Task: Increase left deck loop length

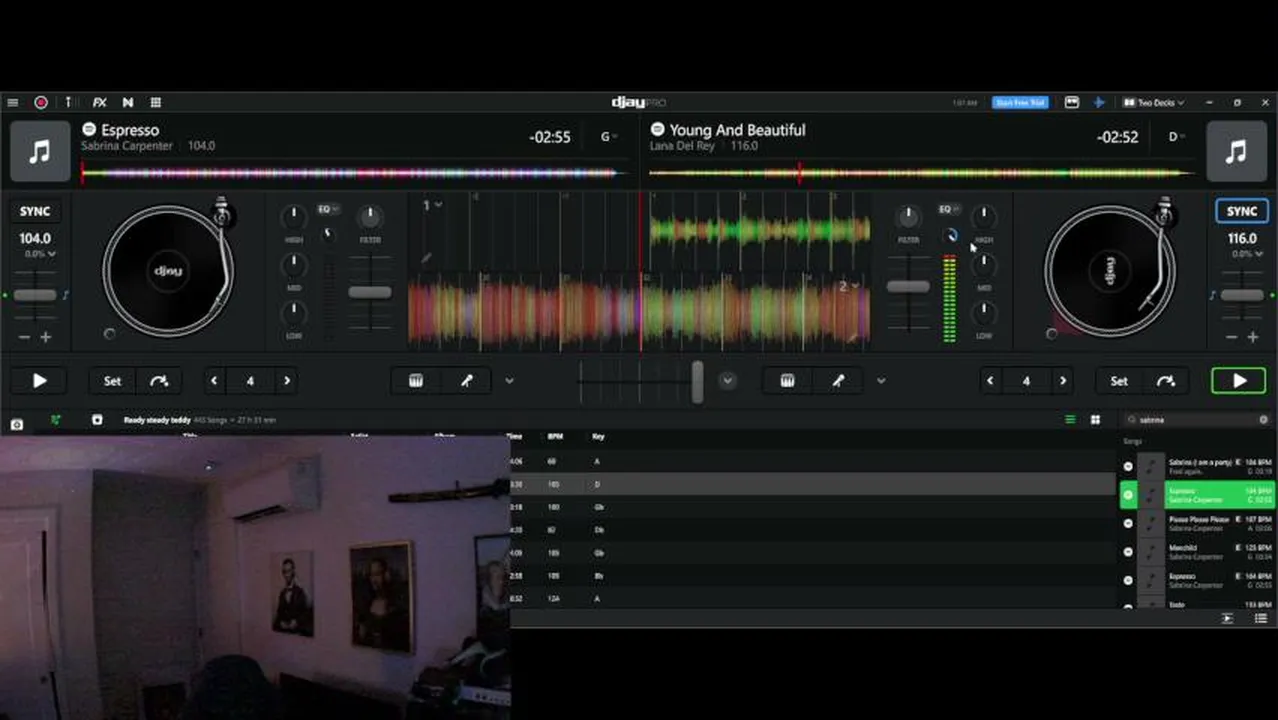Action: coord(287,381)
